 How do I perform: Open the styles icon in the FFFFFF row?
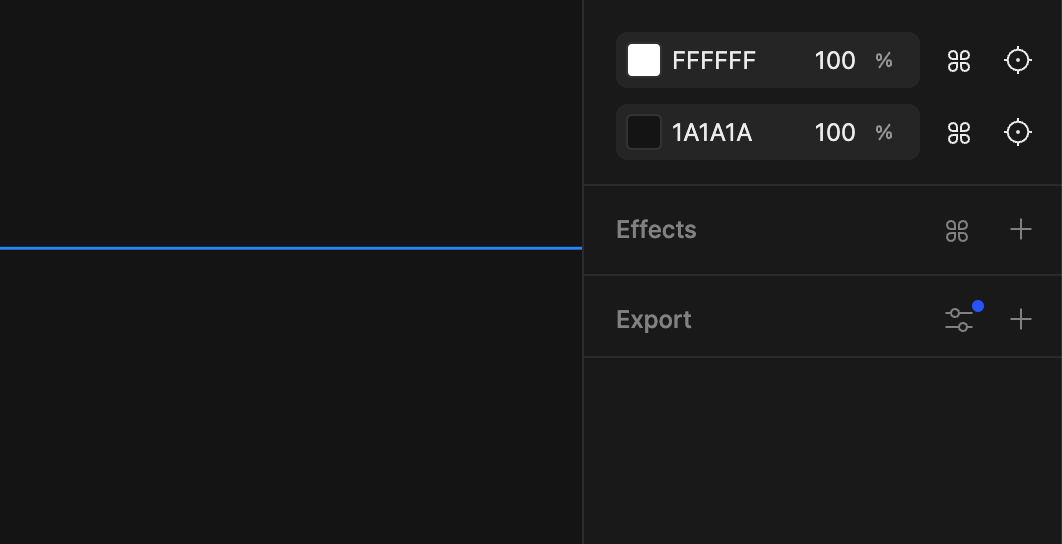[x=959, y=61]
